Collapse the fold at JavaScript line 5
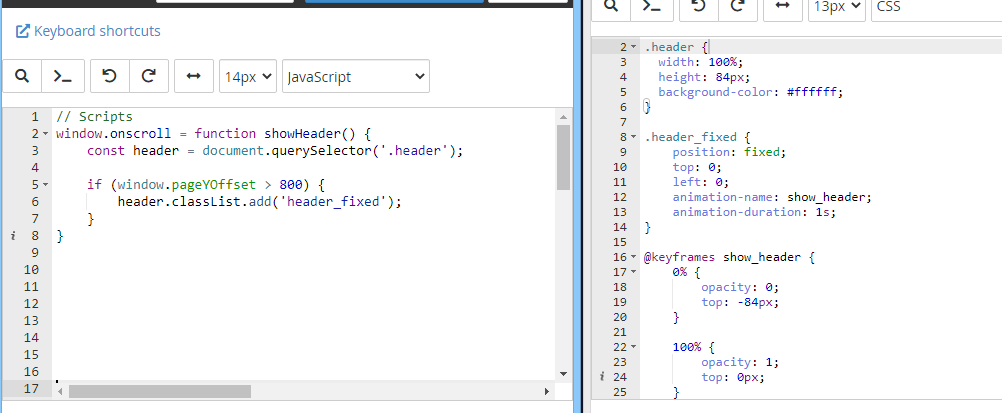 pos(45,185)
